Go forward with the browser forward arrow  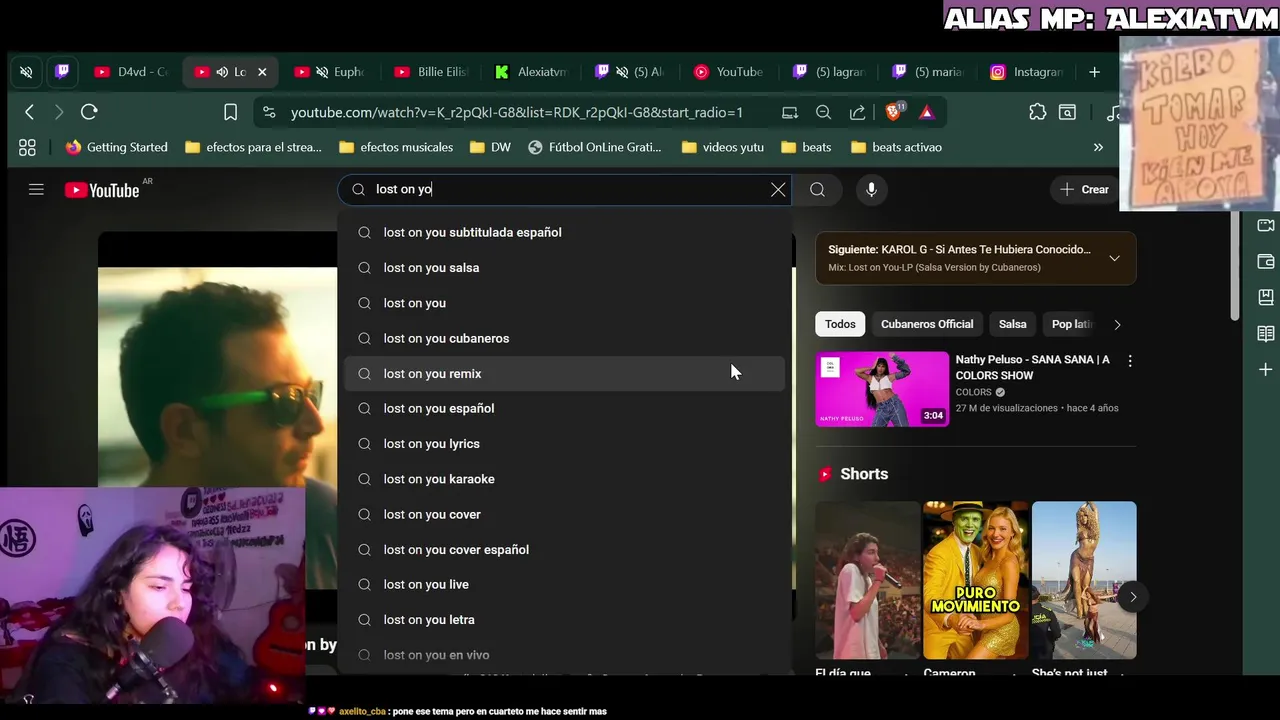pyautogui.click(x=58, y=112)
